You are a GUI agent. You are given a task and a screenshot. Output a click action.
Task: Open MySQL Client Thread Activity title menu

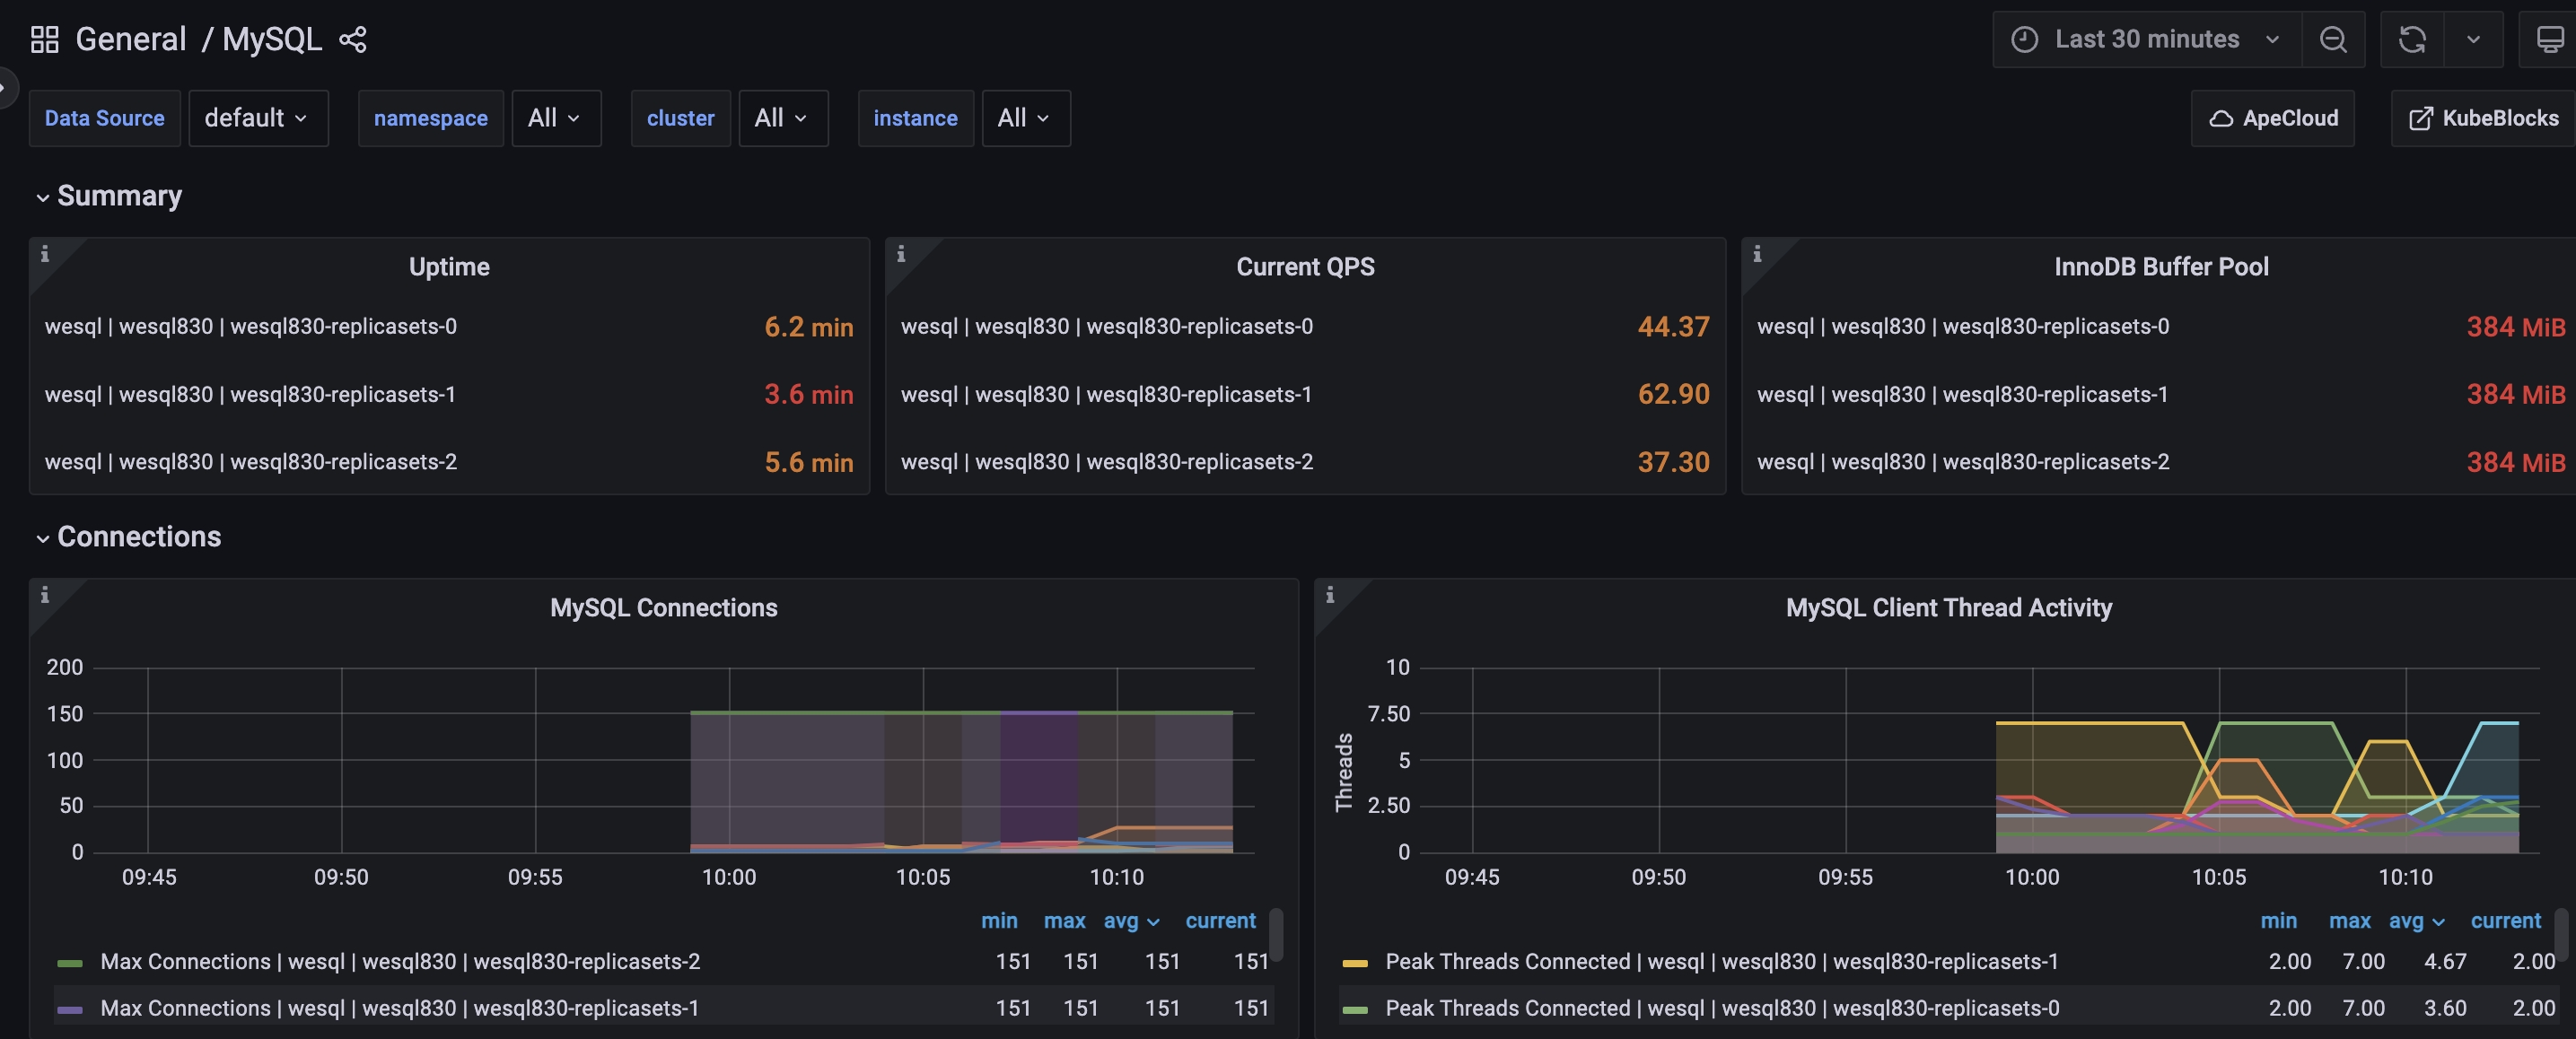click(1948, 608)
